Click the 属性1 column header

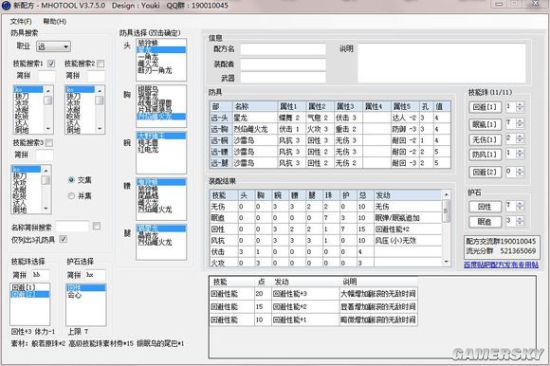point(291,106)
